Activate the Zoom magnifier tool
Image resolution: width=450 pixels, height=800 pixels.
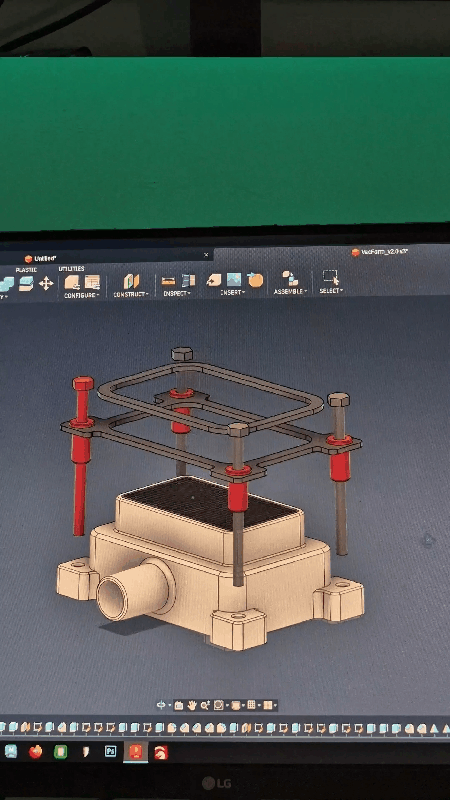[x=205, y=706]
